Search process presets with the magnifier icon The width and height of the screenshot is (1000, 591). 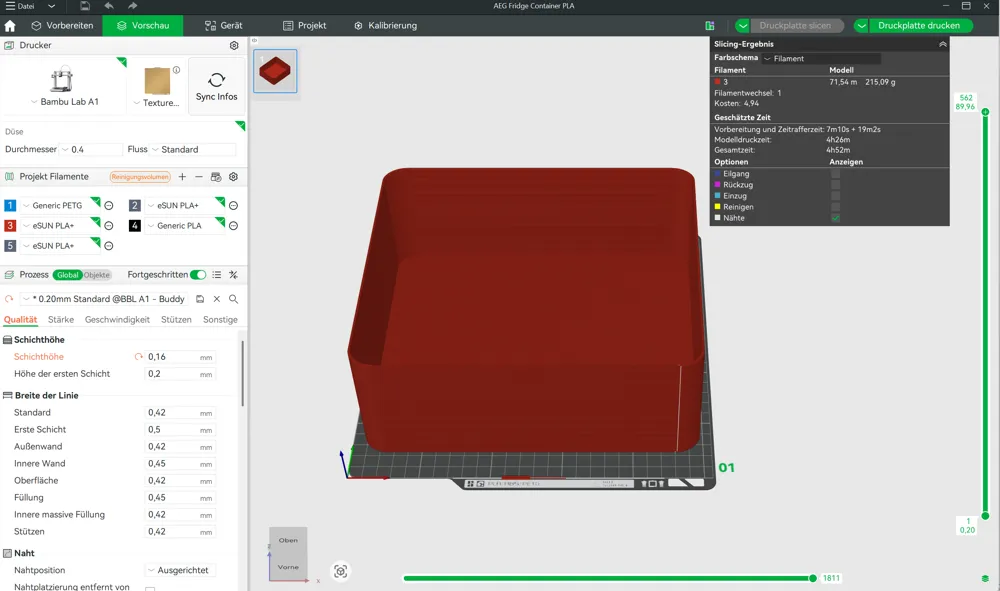[x=233, y=299]
